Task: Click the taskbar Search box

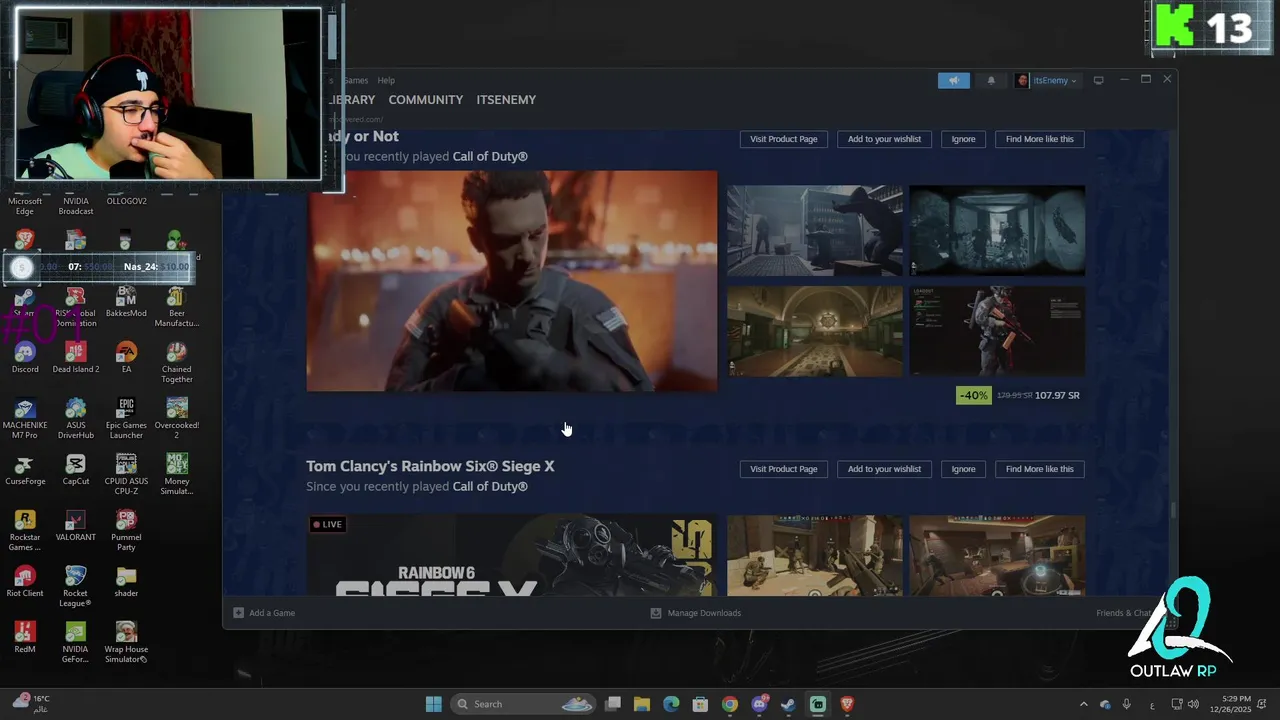Action: pos(525,704)
